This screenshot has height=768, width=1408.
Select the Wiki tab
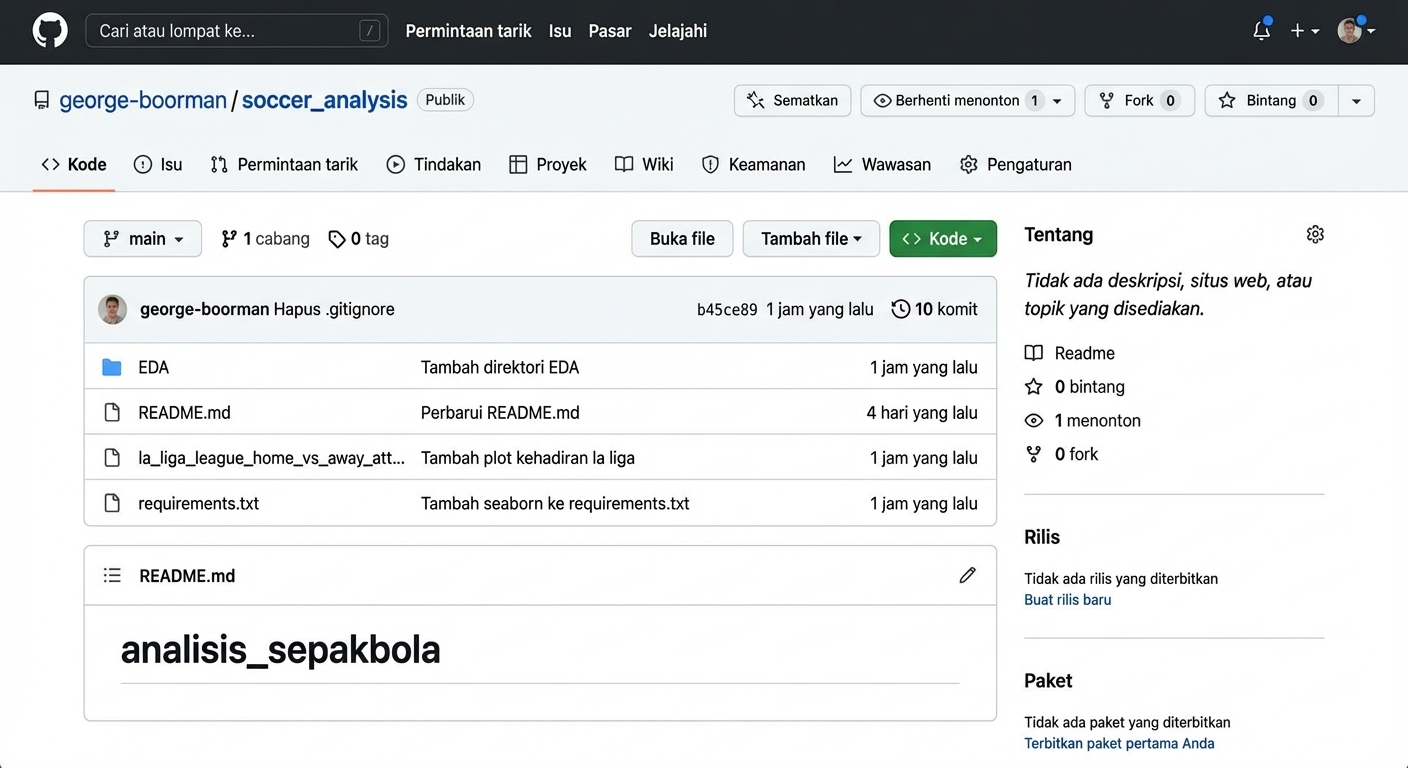(644, 164)
